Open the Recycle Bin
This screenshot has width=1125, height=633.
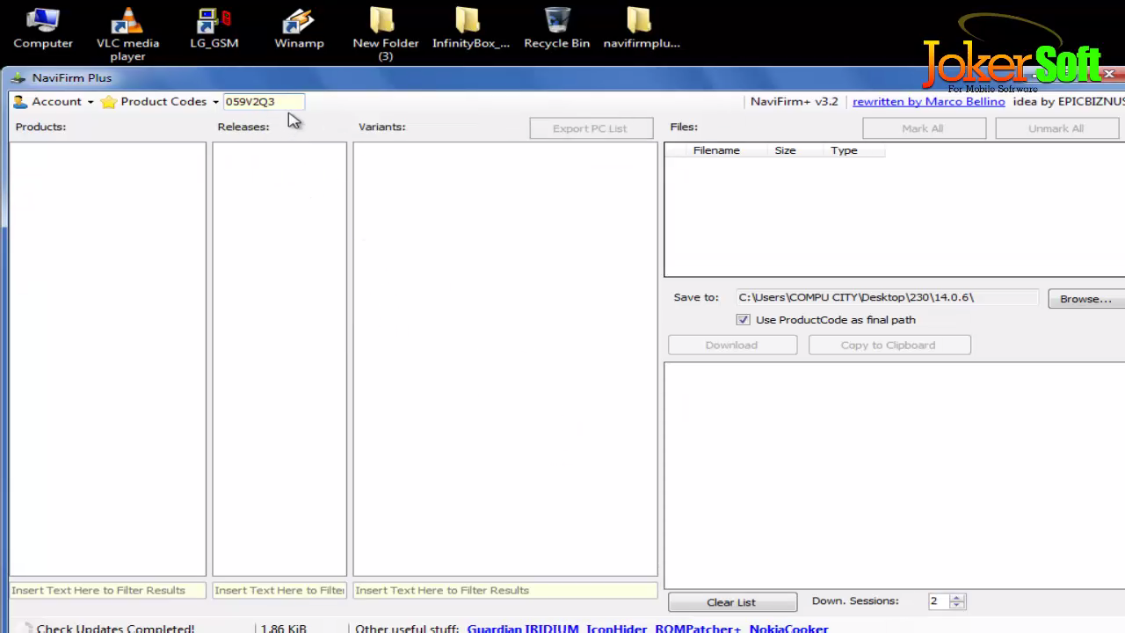pos(557,28)
